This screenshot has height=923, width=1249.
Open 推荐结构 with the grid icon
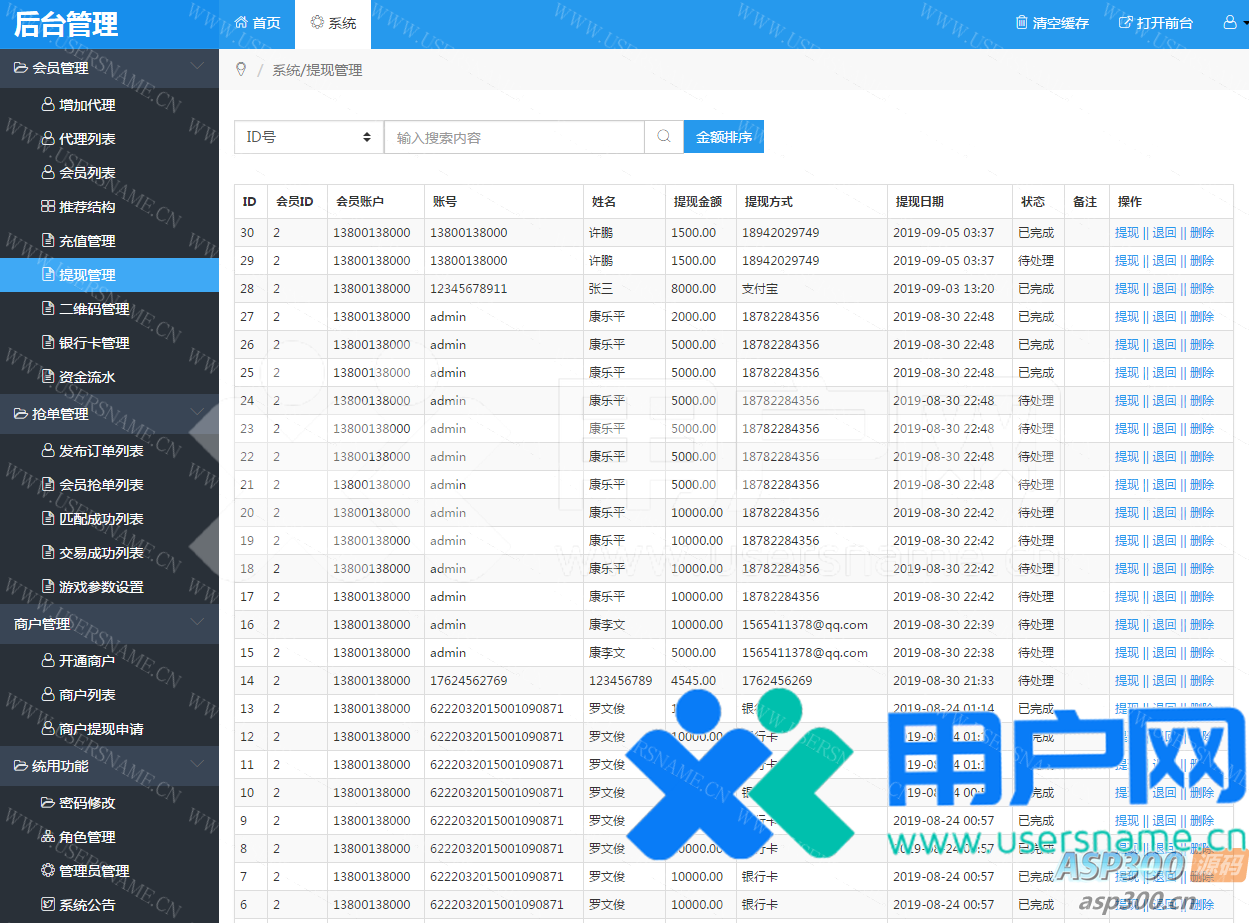(47, 207)
